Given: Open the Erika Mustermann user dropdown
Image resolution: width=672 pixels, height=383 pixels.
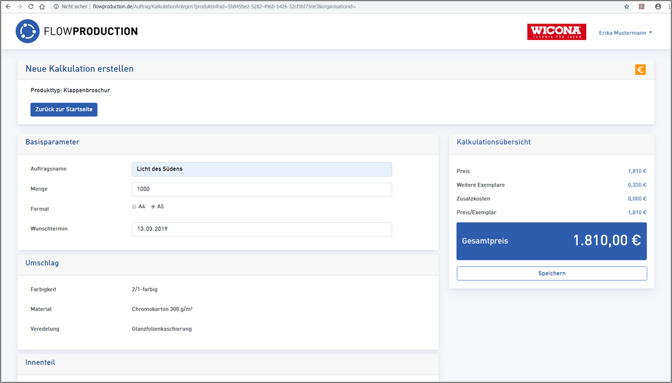Looking at the screenshot, I should 625,33.
